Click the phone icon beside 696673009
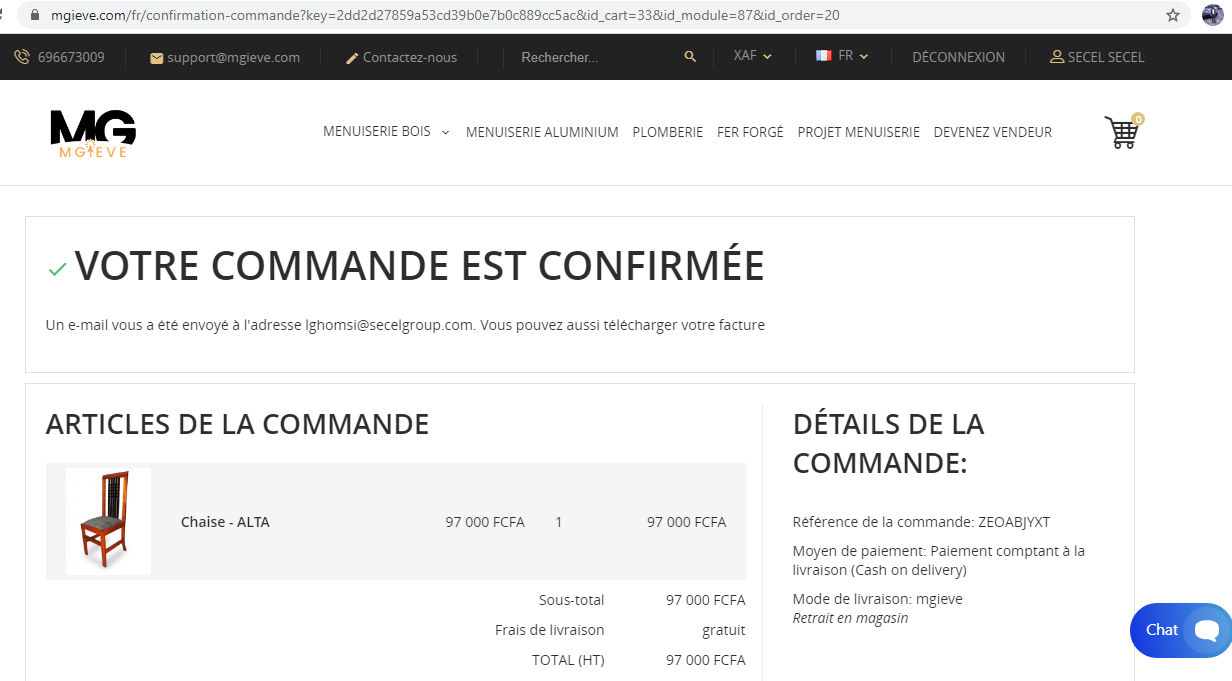1232x681 pixels. [x=22, y=57]
